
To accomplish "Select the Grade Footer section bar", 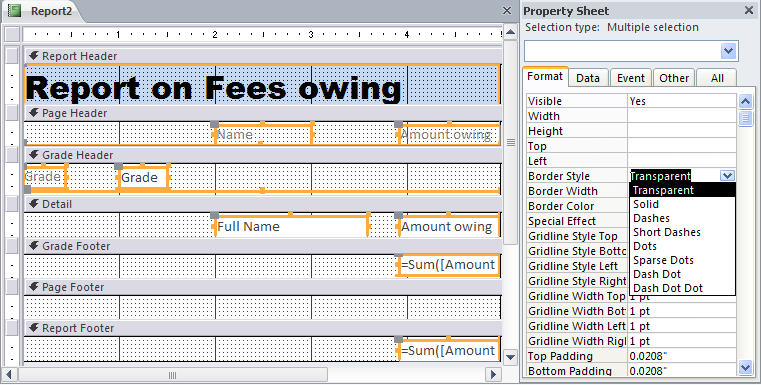I will 263,246.
